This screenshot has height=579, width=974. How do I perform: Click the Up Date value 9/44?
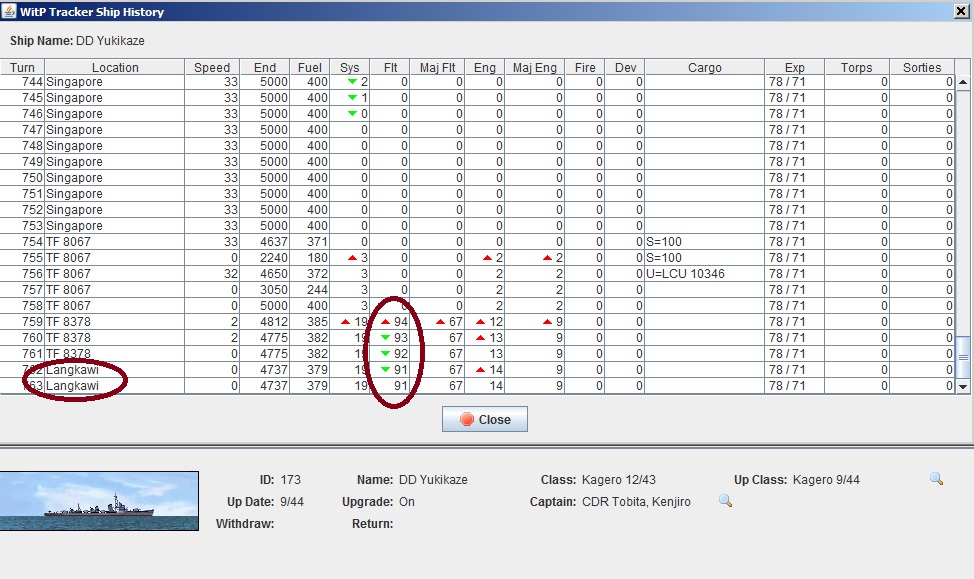(x=291, y=501)
